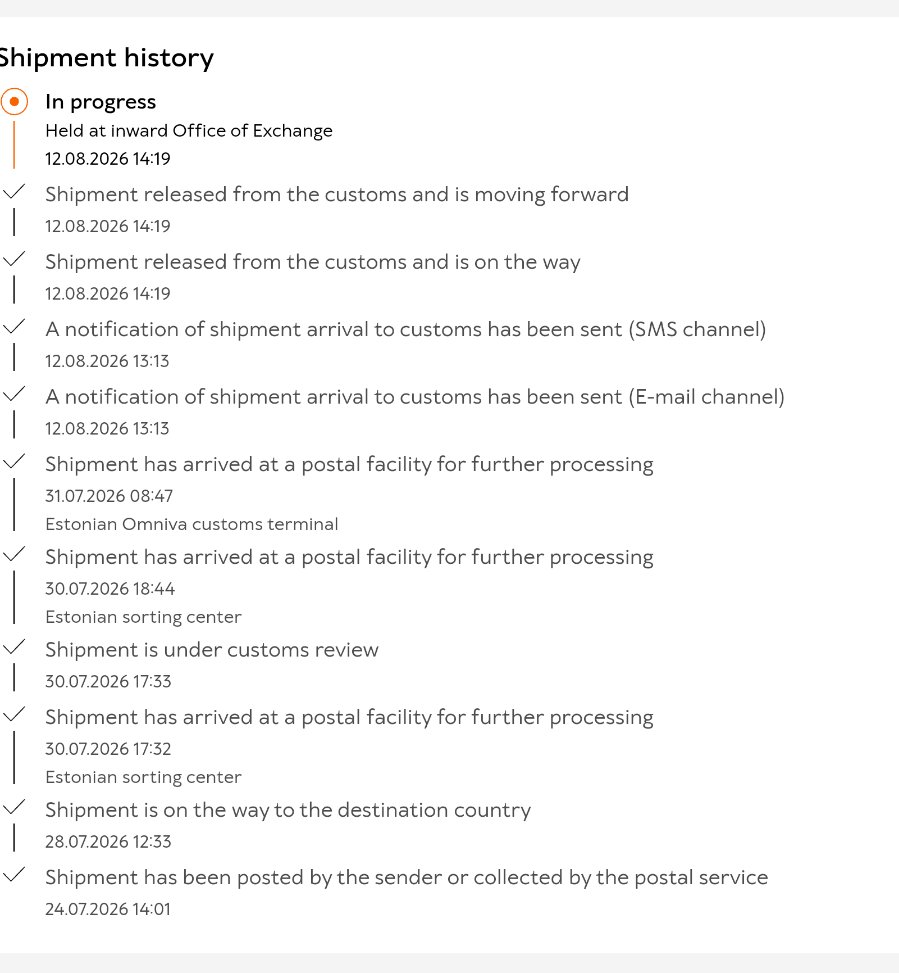This screenshot has height=973, width=899.
Task: Click checkmark for 30.07.2026 17:32 sorting center arrival
Action: tap(14, 715)
